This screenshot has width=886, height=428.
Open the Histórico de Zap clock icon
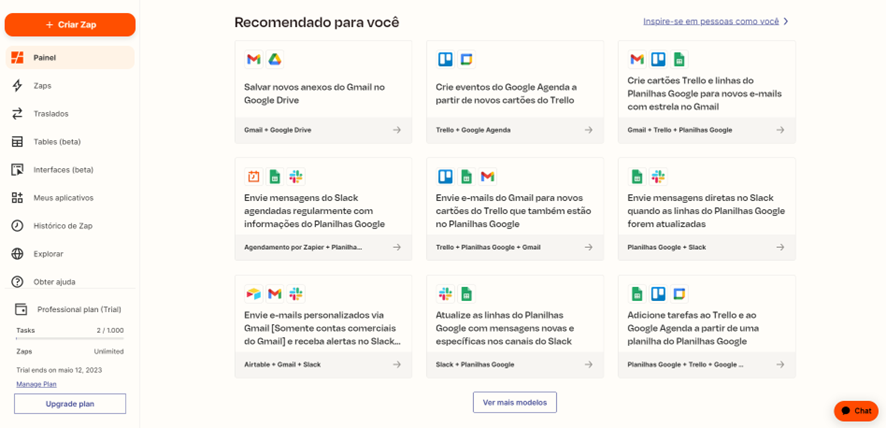tap(17, 226)
